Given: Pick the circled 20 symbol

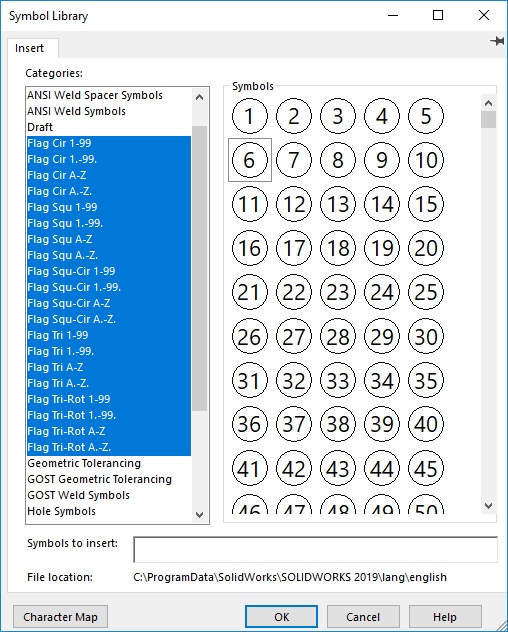Looking at the screenshot, I should click(x=426, y=248).
